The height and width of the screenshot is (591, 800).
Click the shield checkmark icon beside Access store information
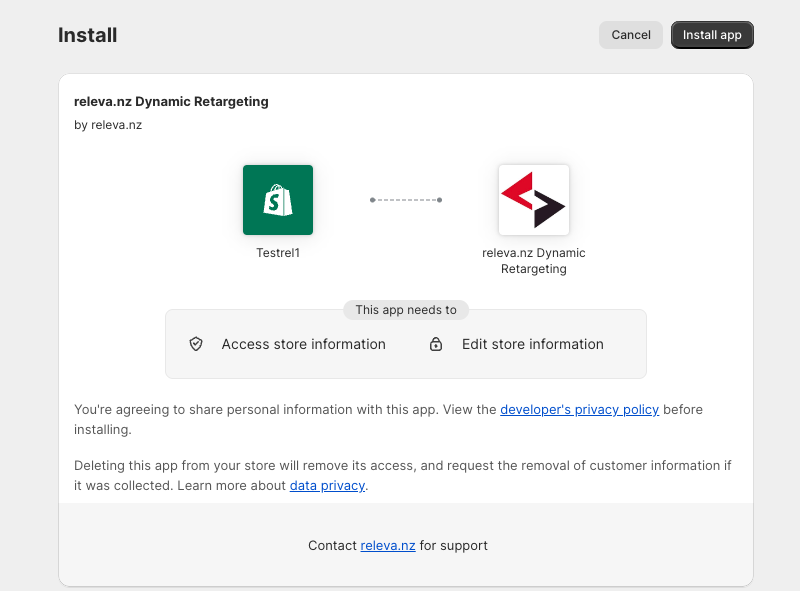(x=196, y=344)
